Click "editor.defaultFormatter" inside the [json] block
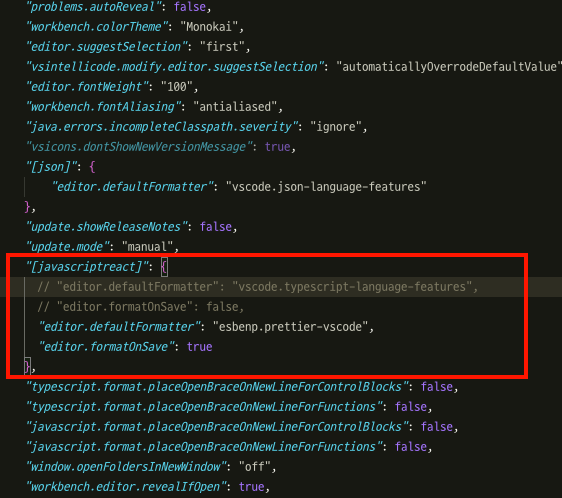 tap(132, 187)
